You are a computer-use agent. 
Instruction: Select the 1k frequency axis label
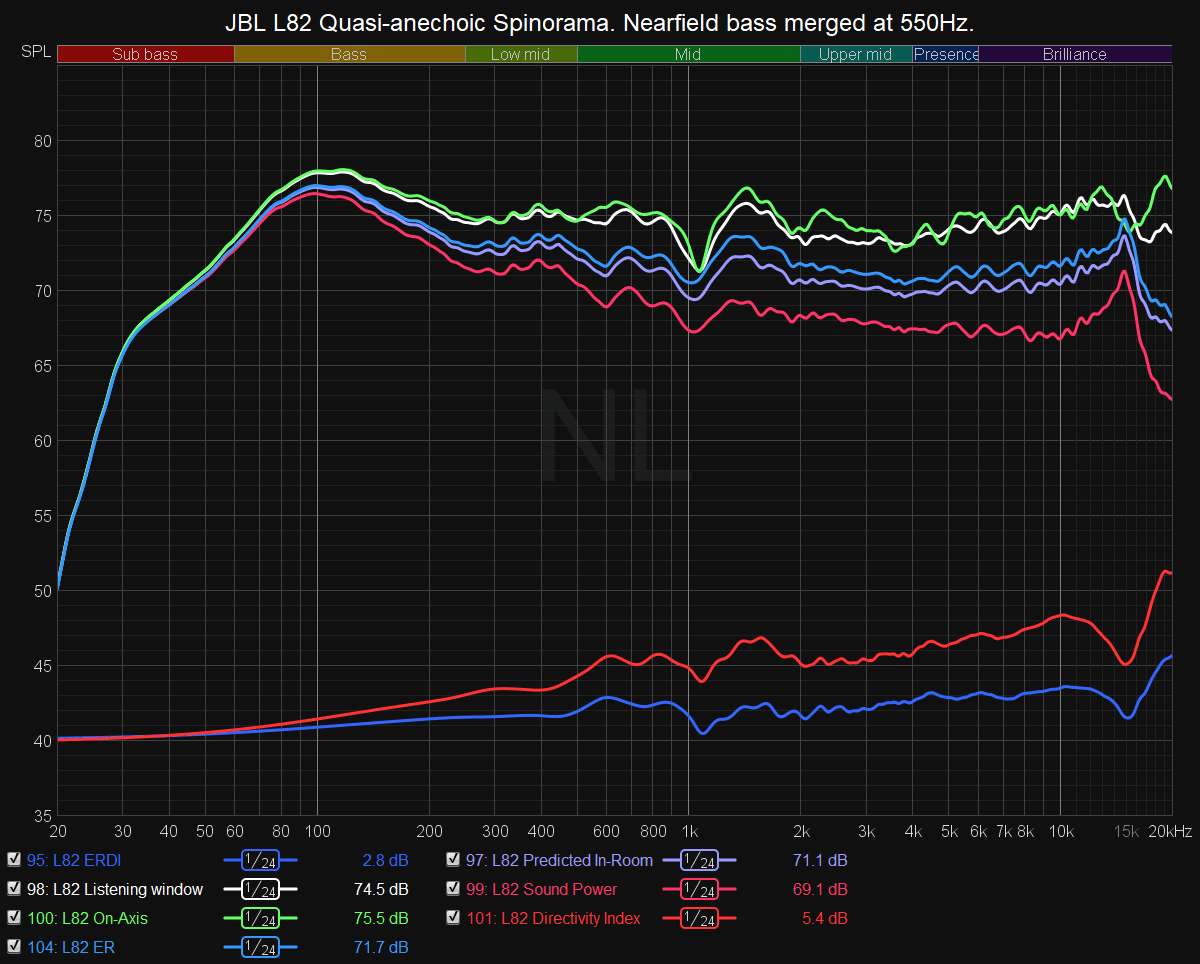pos(688,831)
